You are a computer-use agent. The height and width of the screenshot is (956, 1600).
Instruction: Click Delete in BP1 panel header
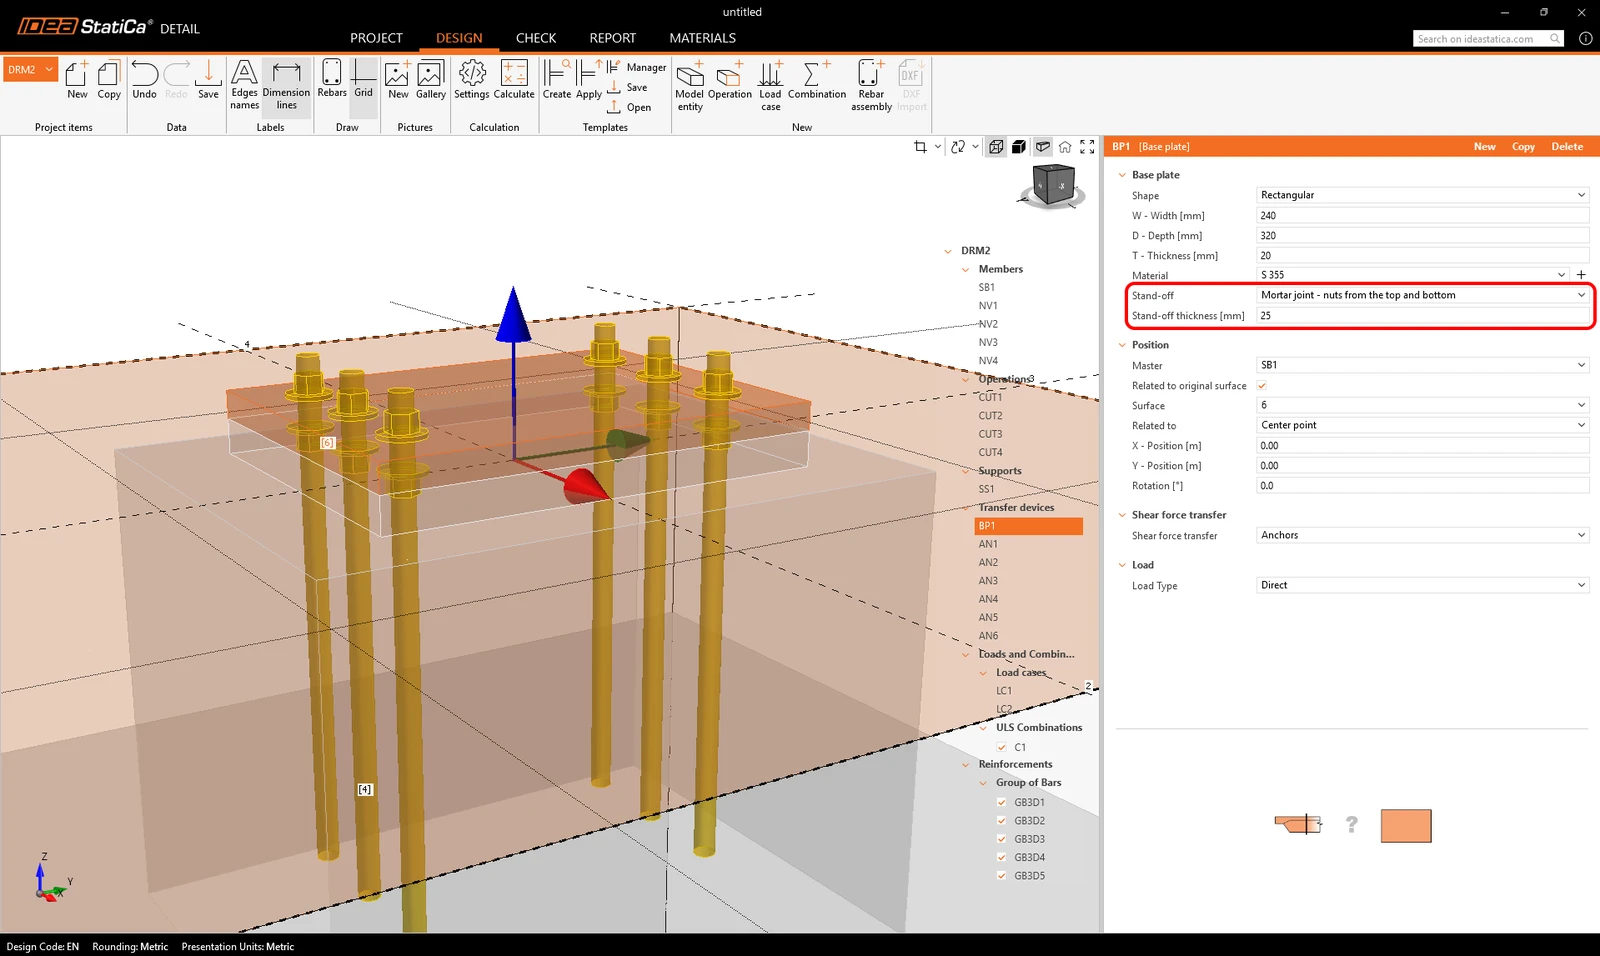click(x=1567, y=147)
